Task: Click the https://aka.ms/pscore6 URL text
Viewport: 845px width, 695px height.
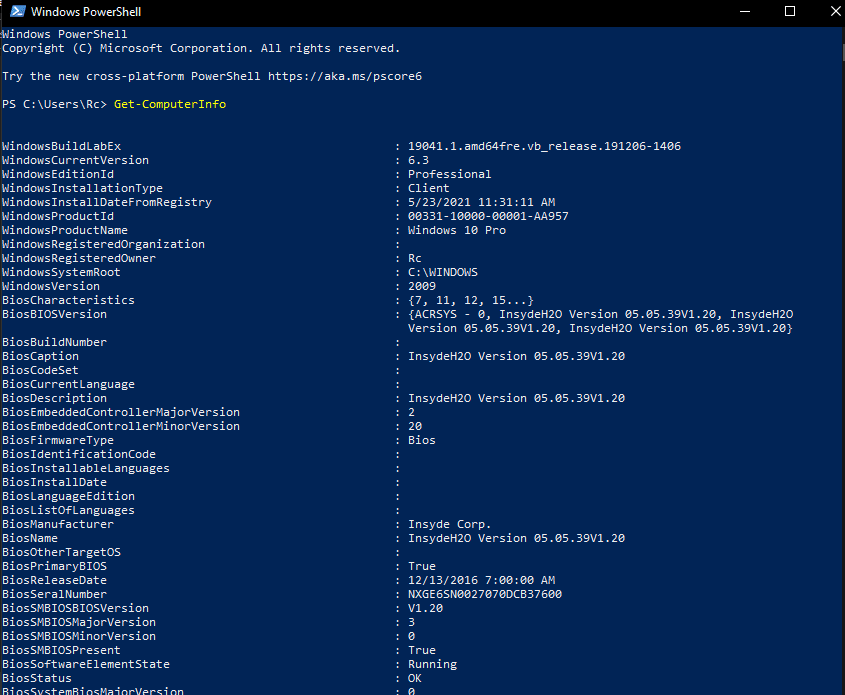Action: coord(345,76)
